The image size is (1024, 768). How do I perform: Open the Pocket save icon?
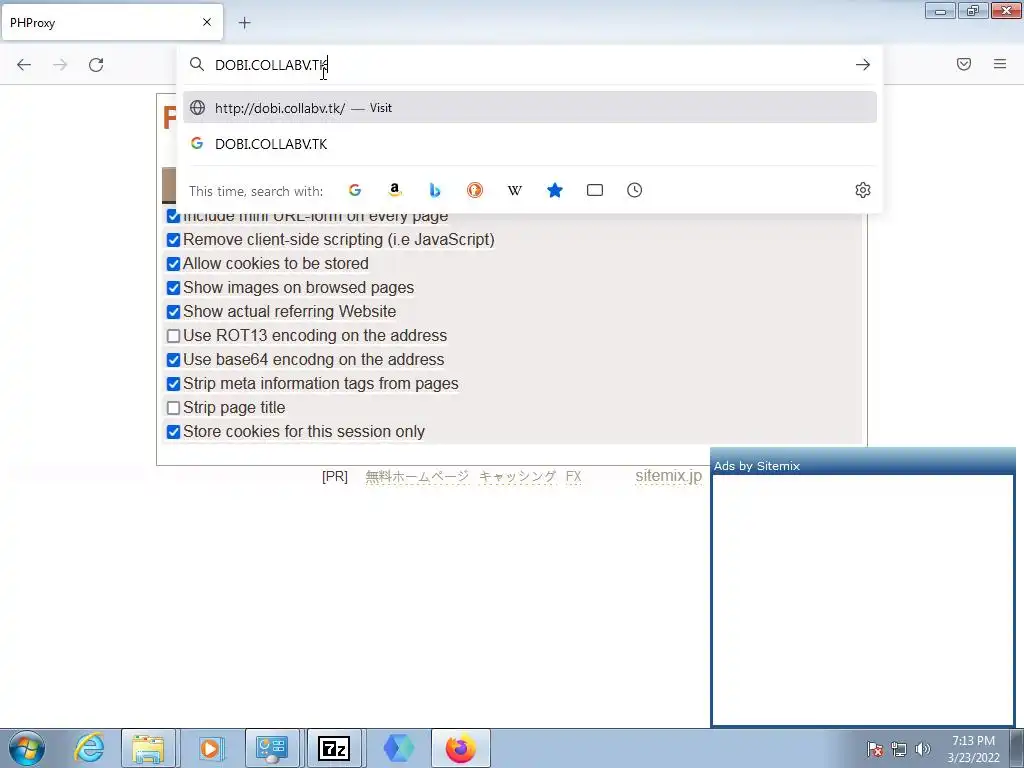(x=964, y=64)
